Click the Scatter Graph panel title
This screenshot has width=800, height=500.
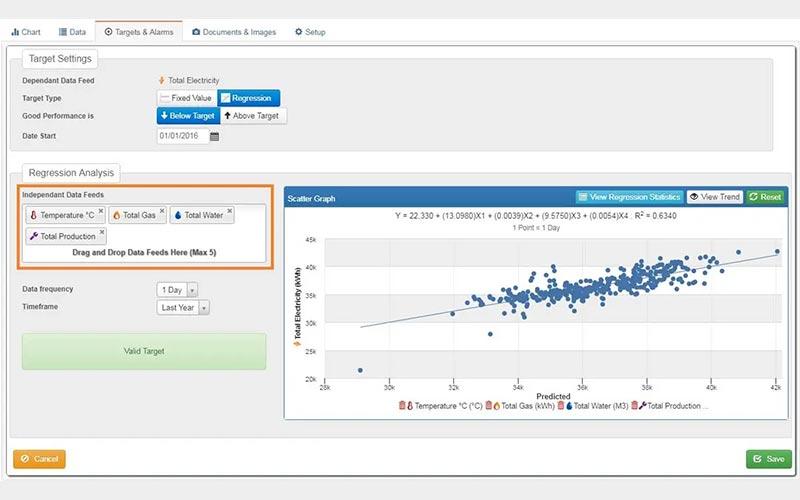(x=311, y=198)
